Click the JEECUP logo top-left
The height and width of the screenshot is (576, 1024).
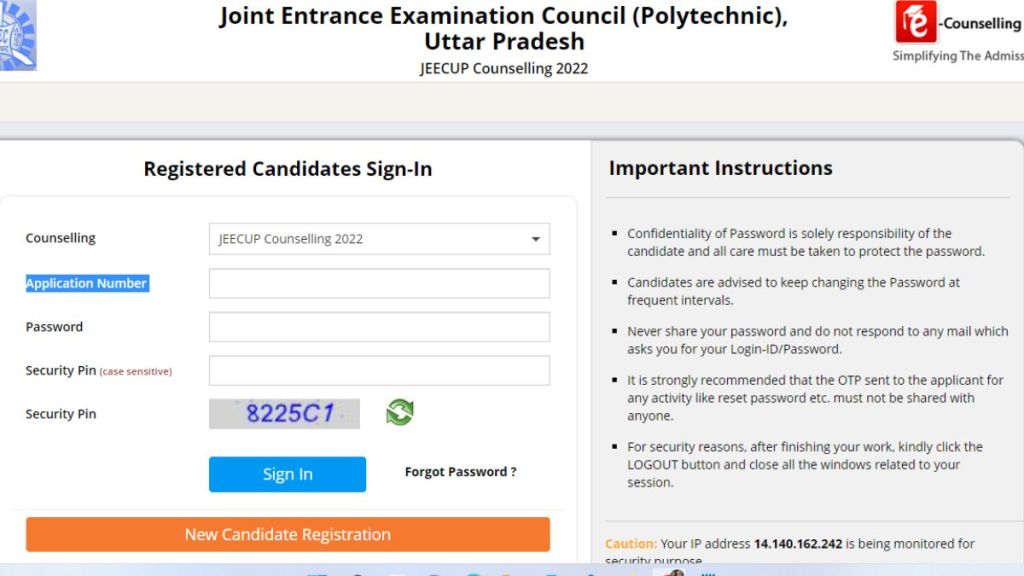pos(18,37)
